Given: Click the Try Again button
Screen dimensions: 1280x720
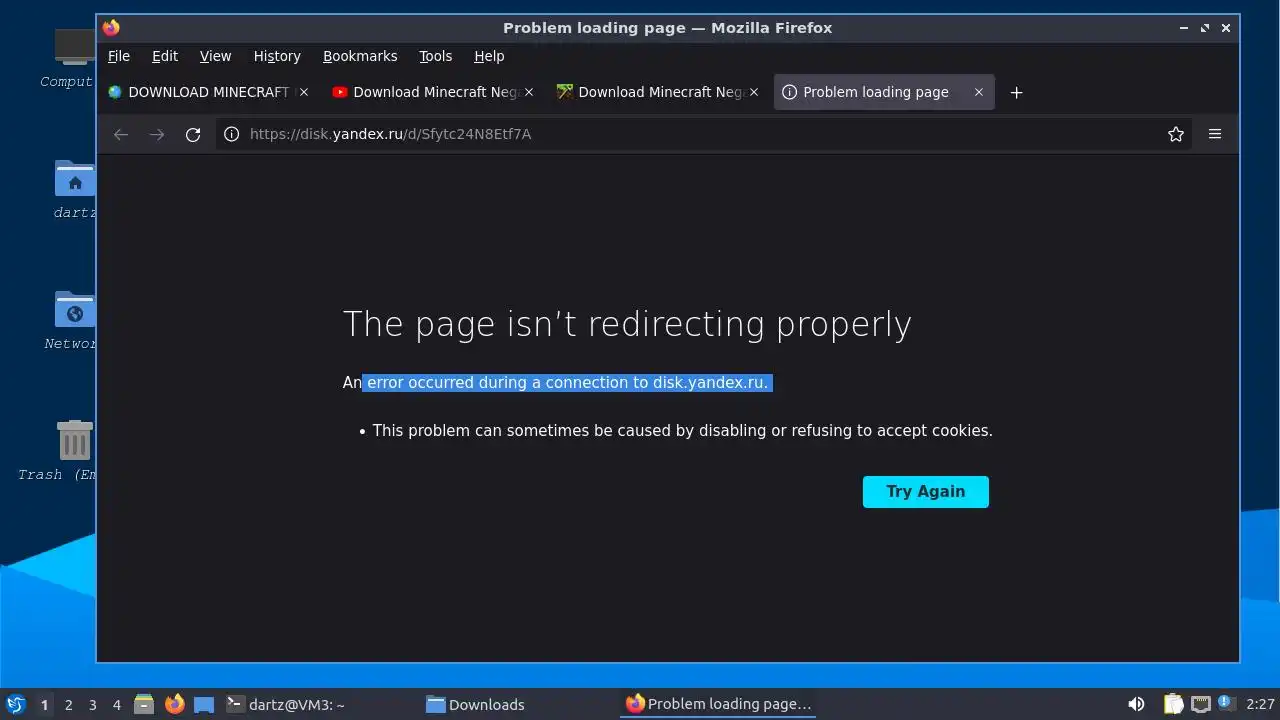Looking at the screenshot, I should 925,491.
